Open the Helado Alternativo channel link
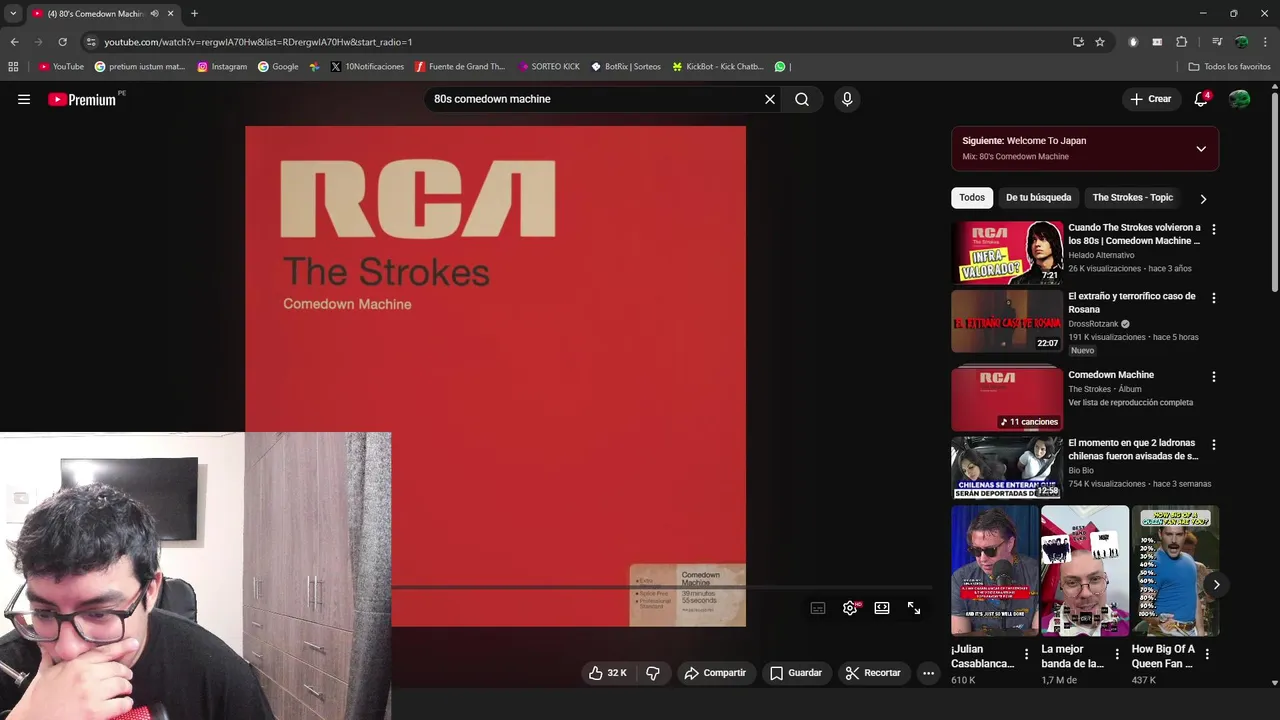The width and height of the screenshot is (1280, 720). click(1101, 255)
